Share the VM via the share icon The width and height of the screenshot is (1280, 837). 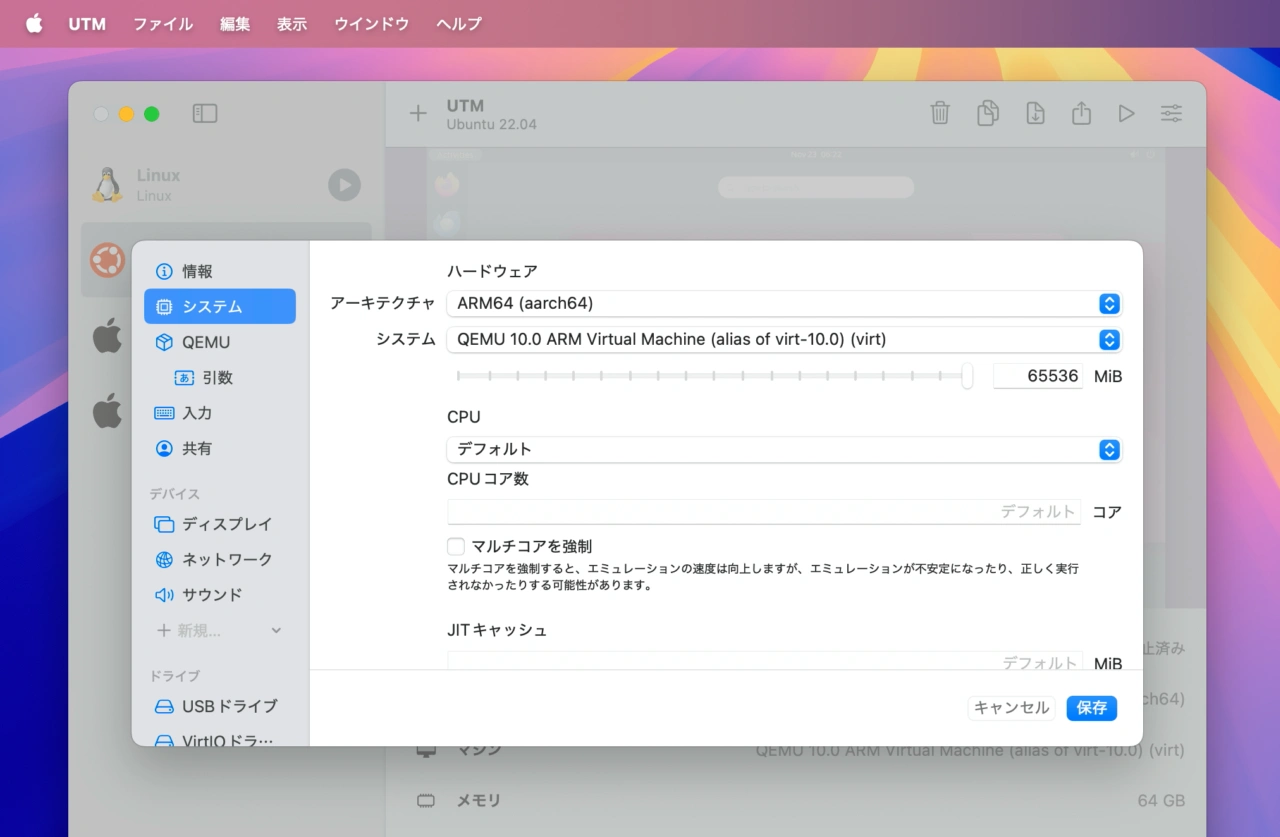[1080, 113]
